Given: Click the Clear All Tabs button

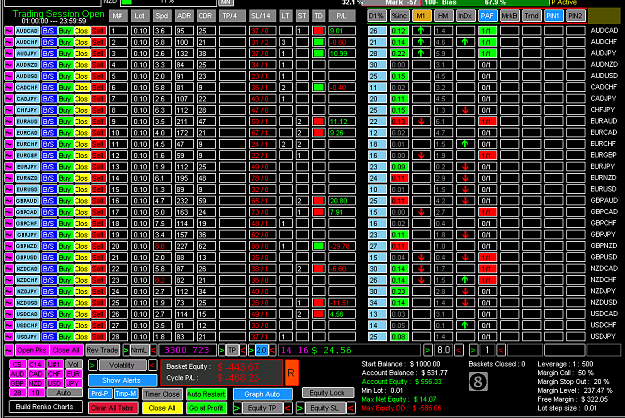Looking at the screenshot, I should coord(112,408).
